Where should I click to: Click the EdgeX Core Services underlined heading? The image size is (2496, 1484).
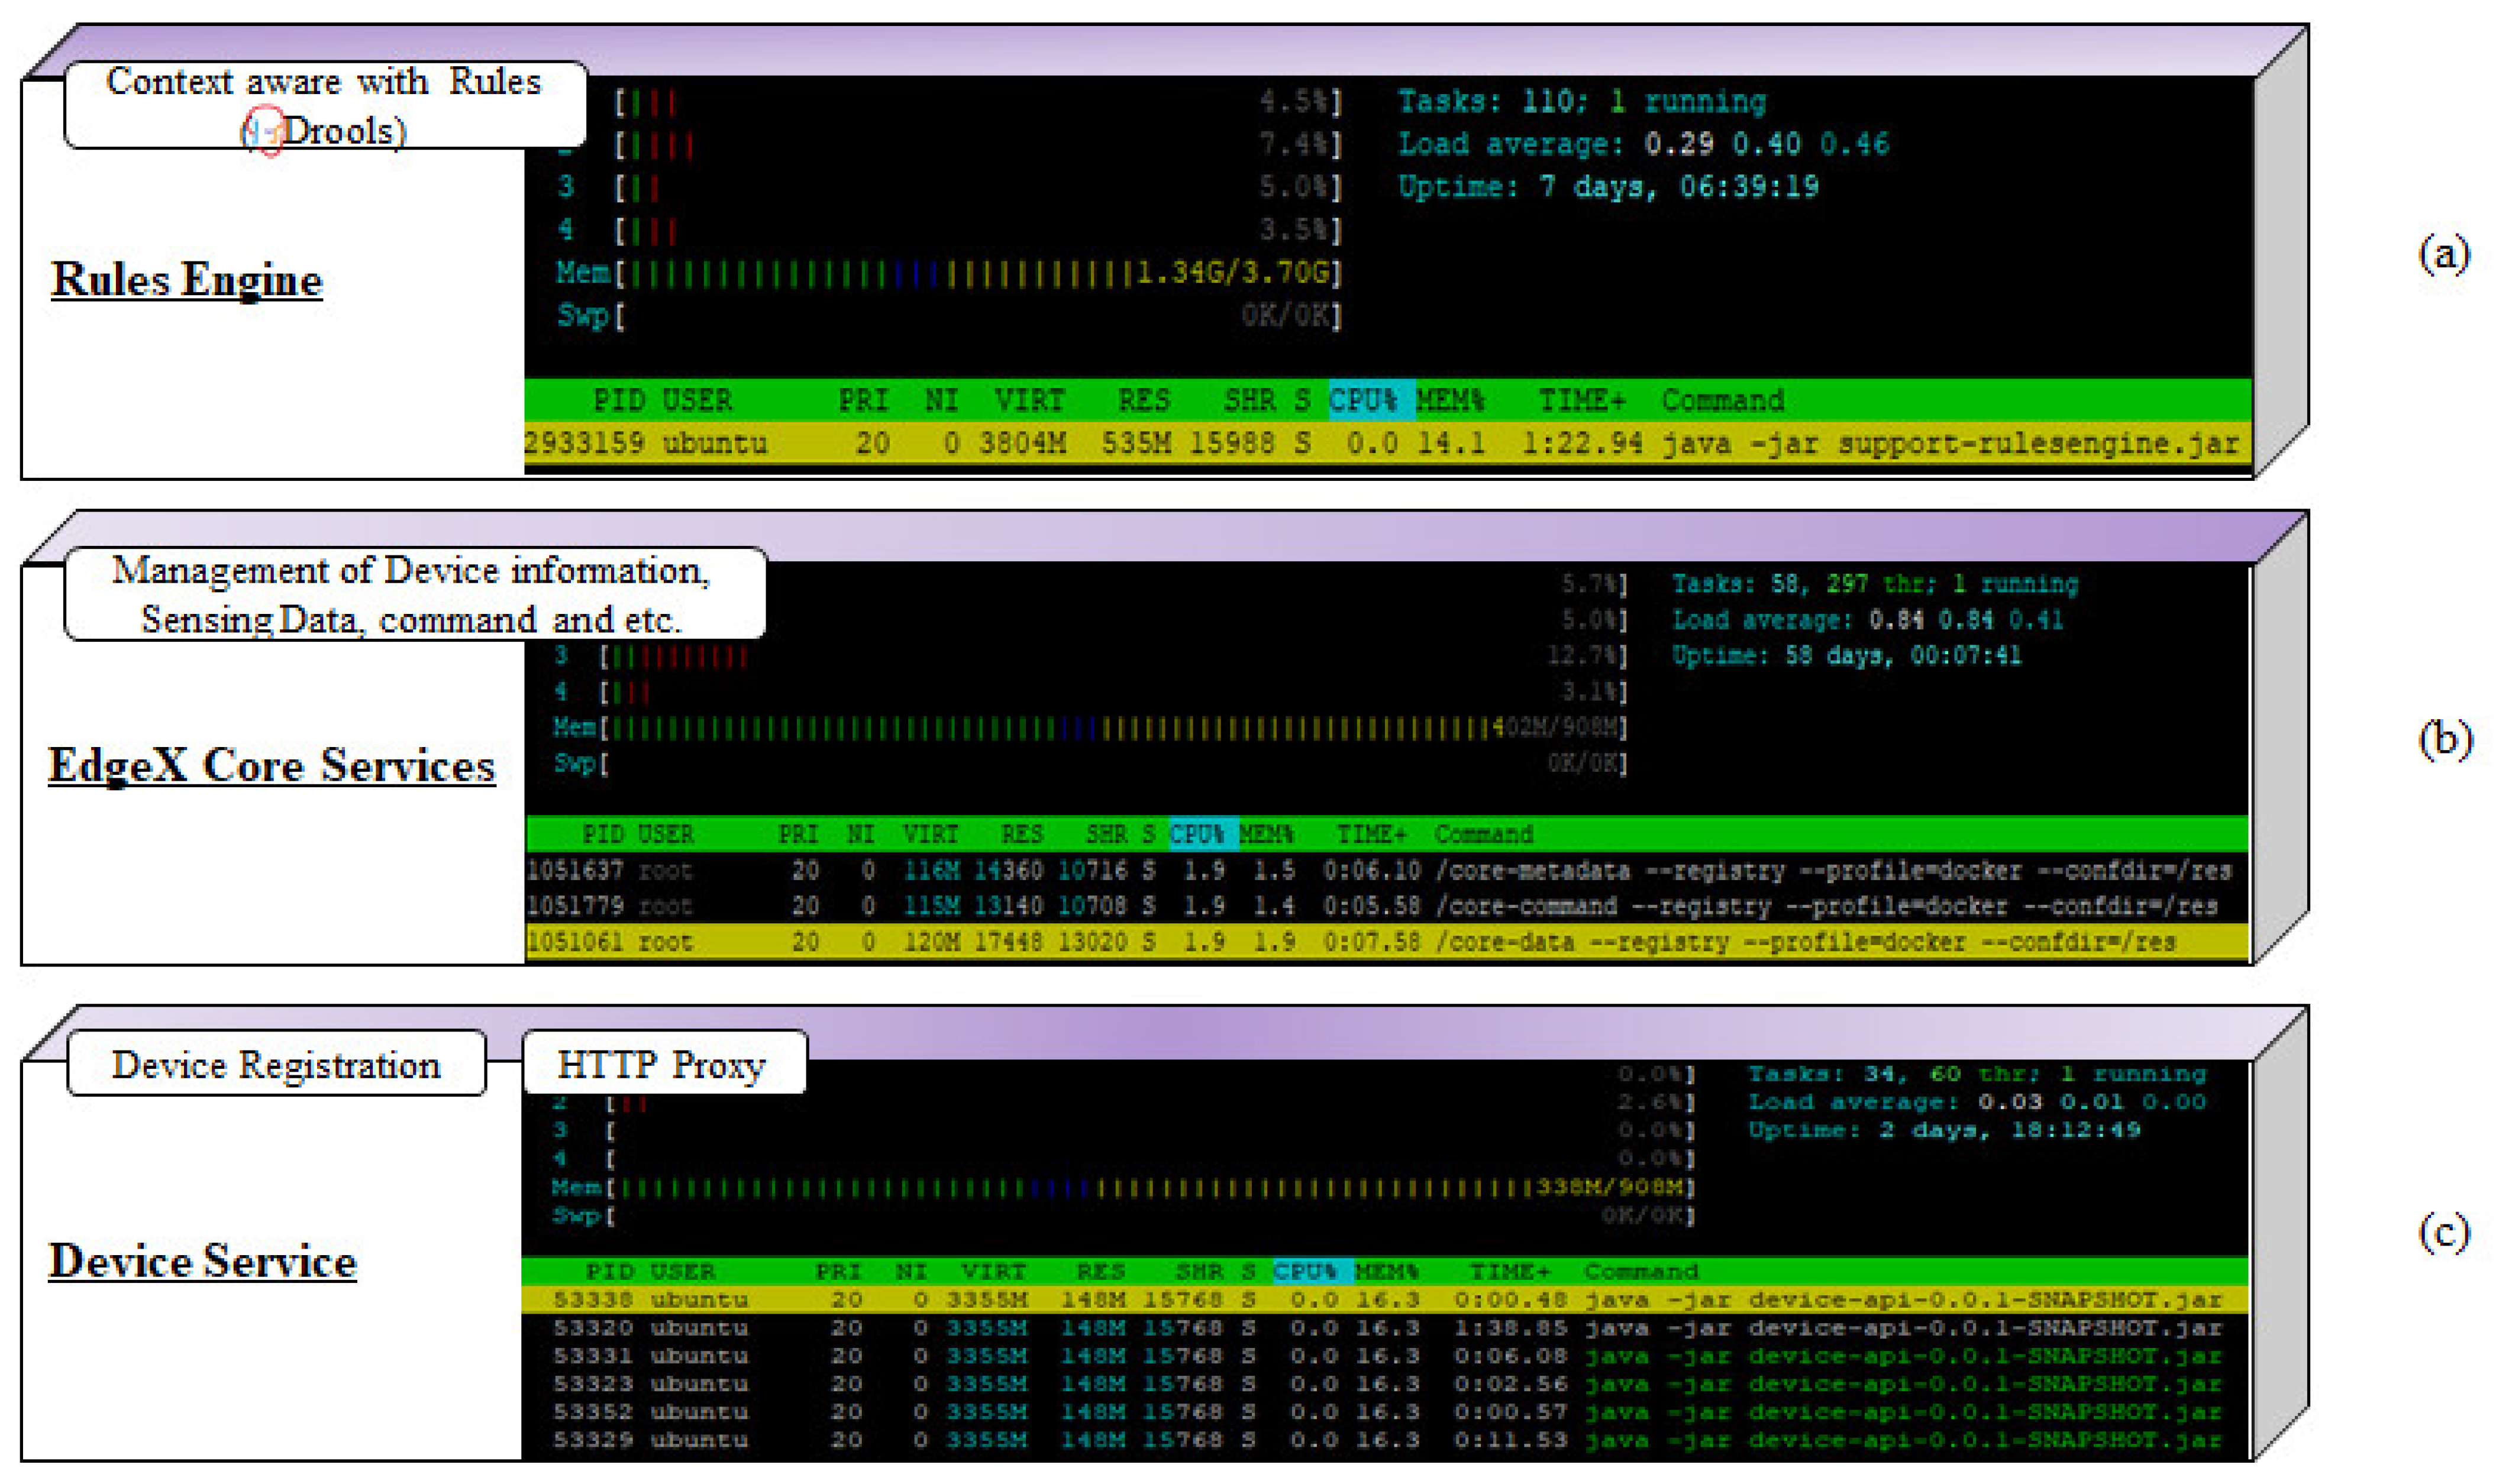coord(272,766)
